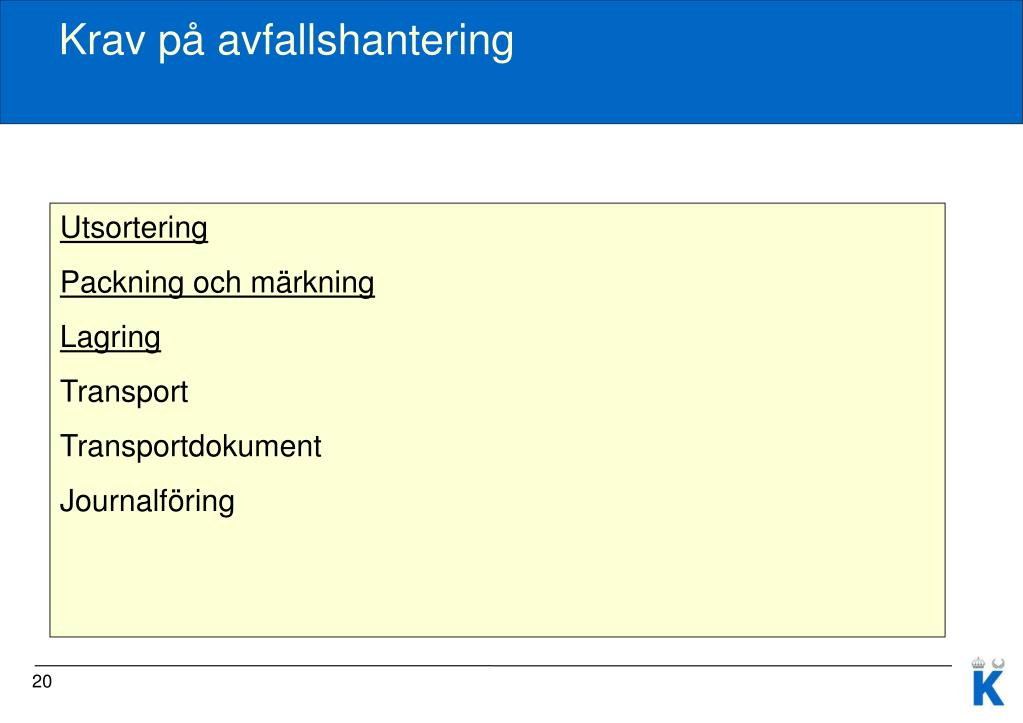Click the word avfallshantering in the title
The height and width of the screenshot is (723, 1023).
click(x=365, y=41)
